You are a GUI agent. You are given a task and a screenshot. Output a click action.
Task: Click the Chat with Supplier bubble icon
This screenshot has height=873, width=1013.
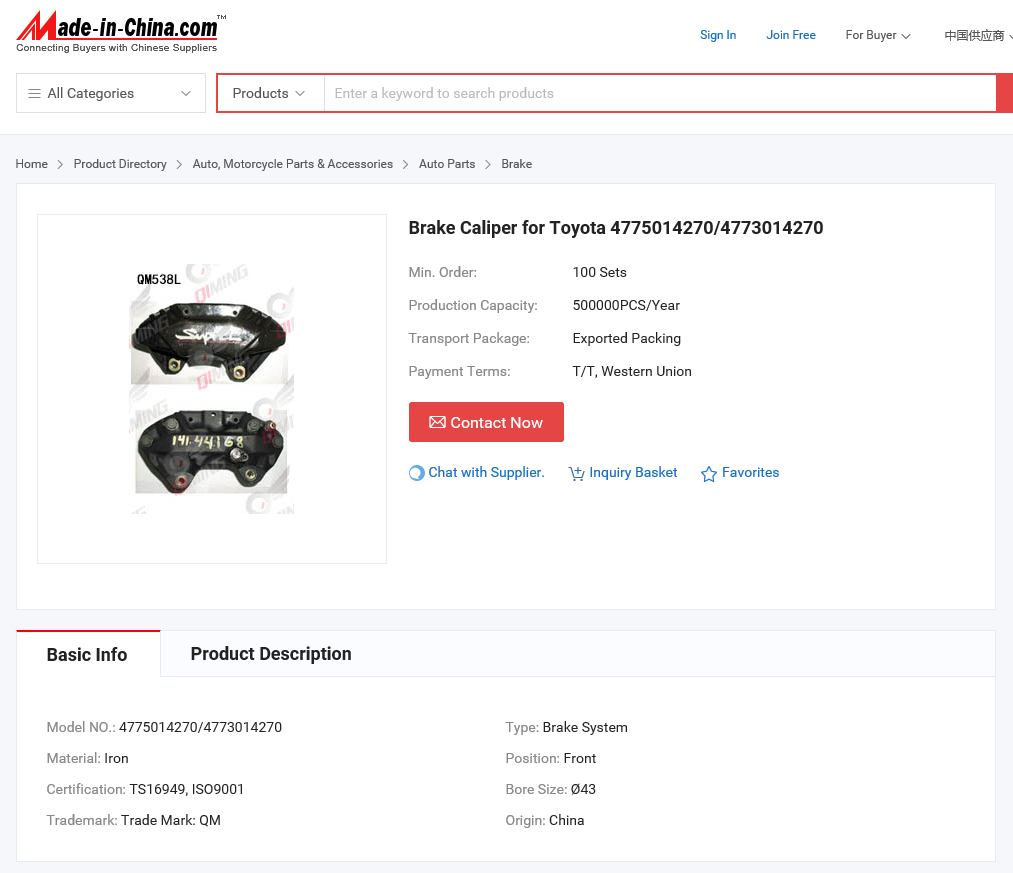click(417, 473)
